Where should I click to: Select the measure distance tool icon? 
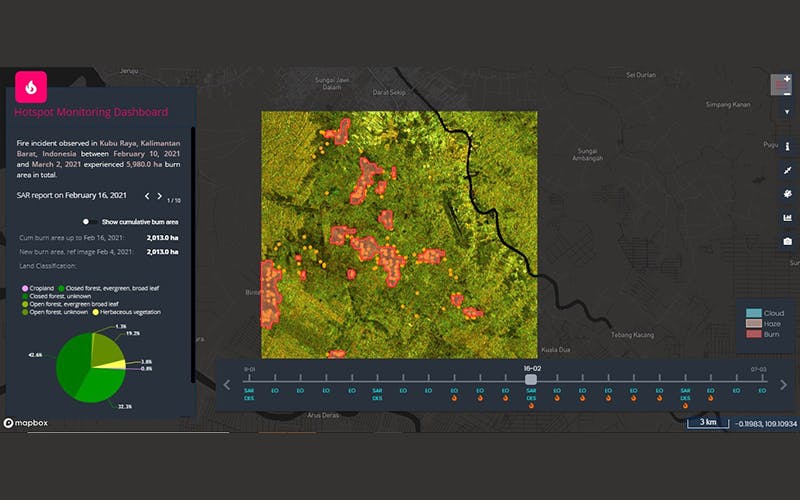point(787,170)
